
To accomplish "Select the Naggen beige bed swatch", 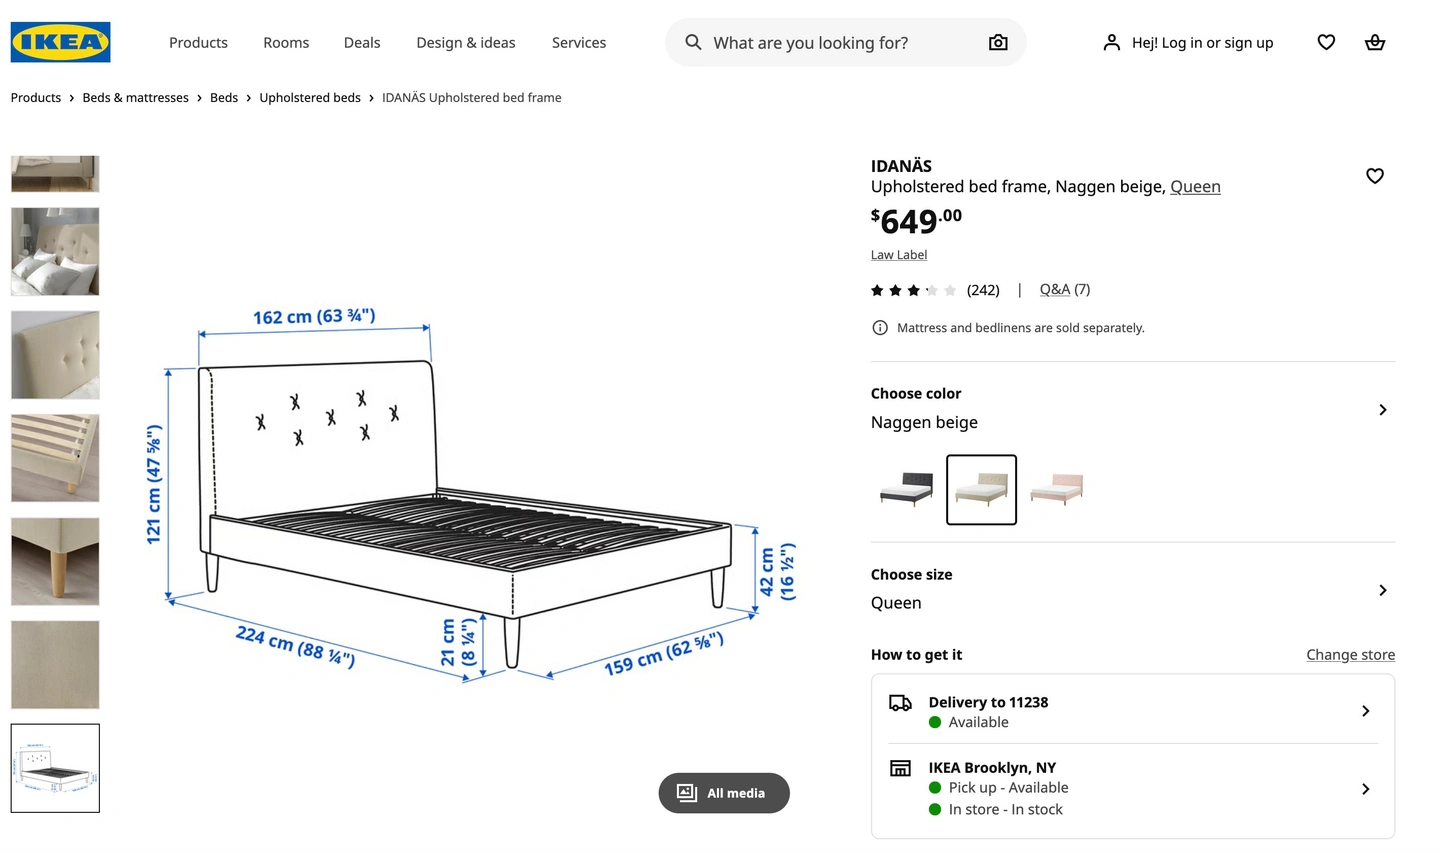I will pyautogui.click(x=981, y=489).
